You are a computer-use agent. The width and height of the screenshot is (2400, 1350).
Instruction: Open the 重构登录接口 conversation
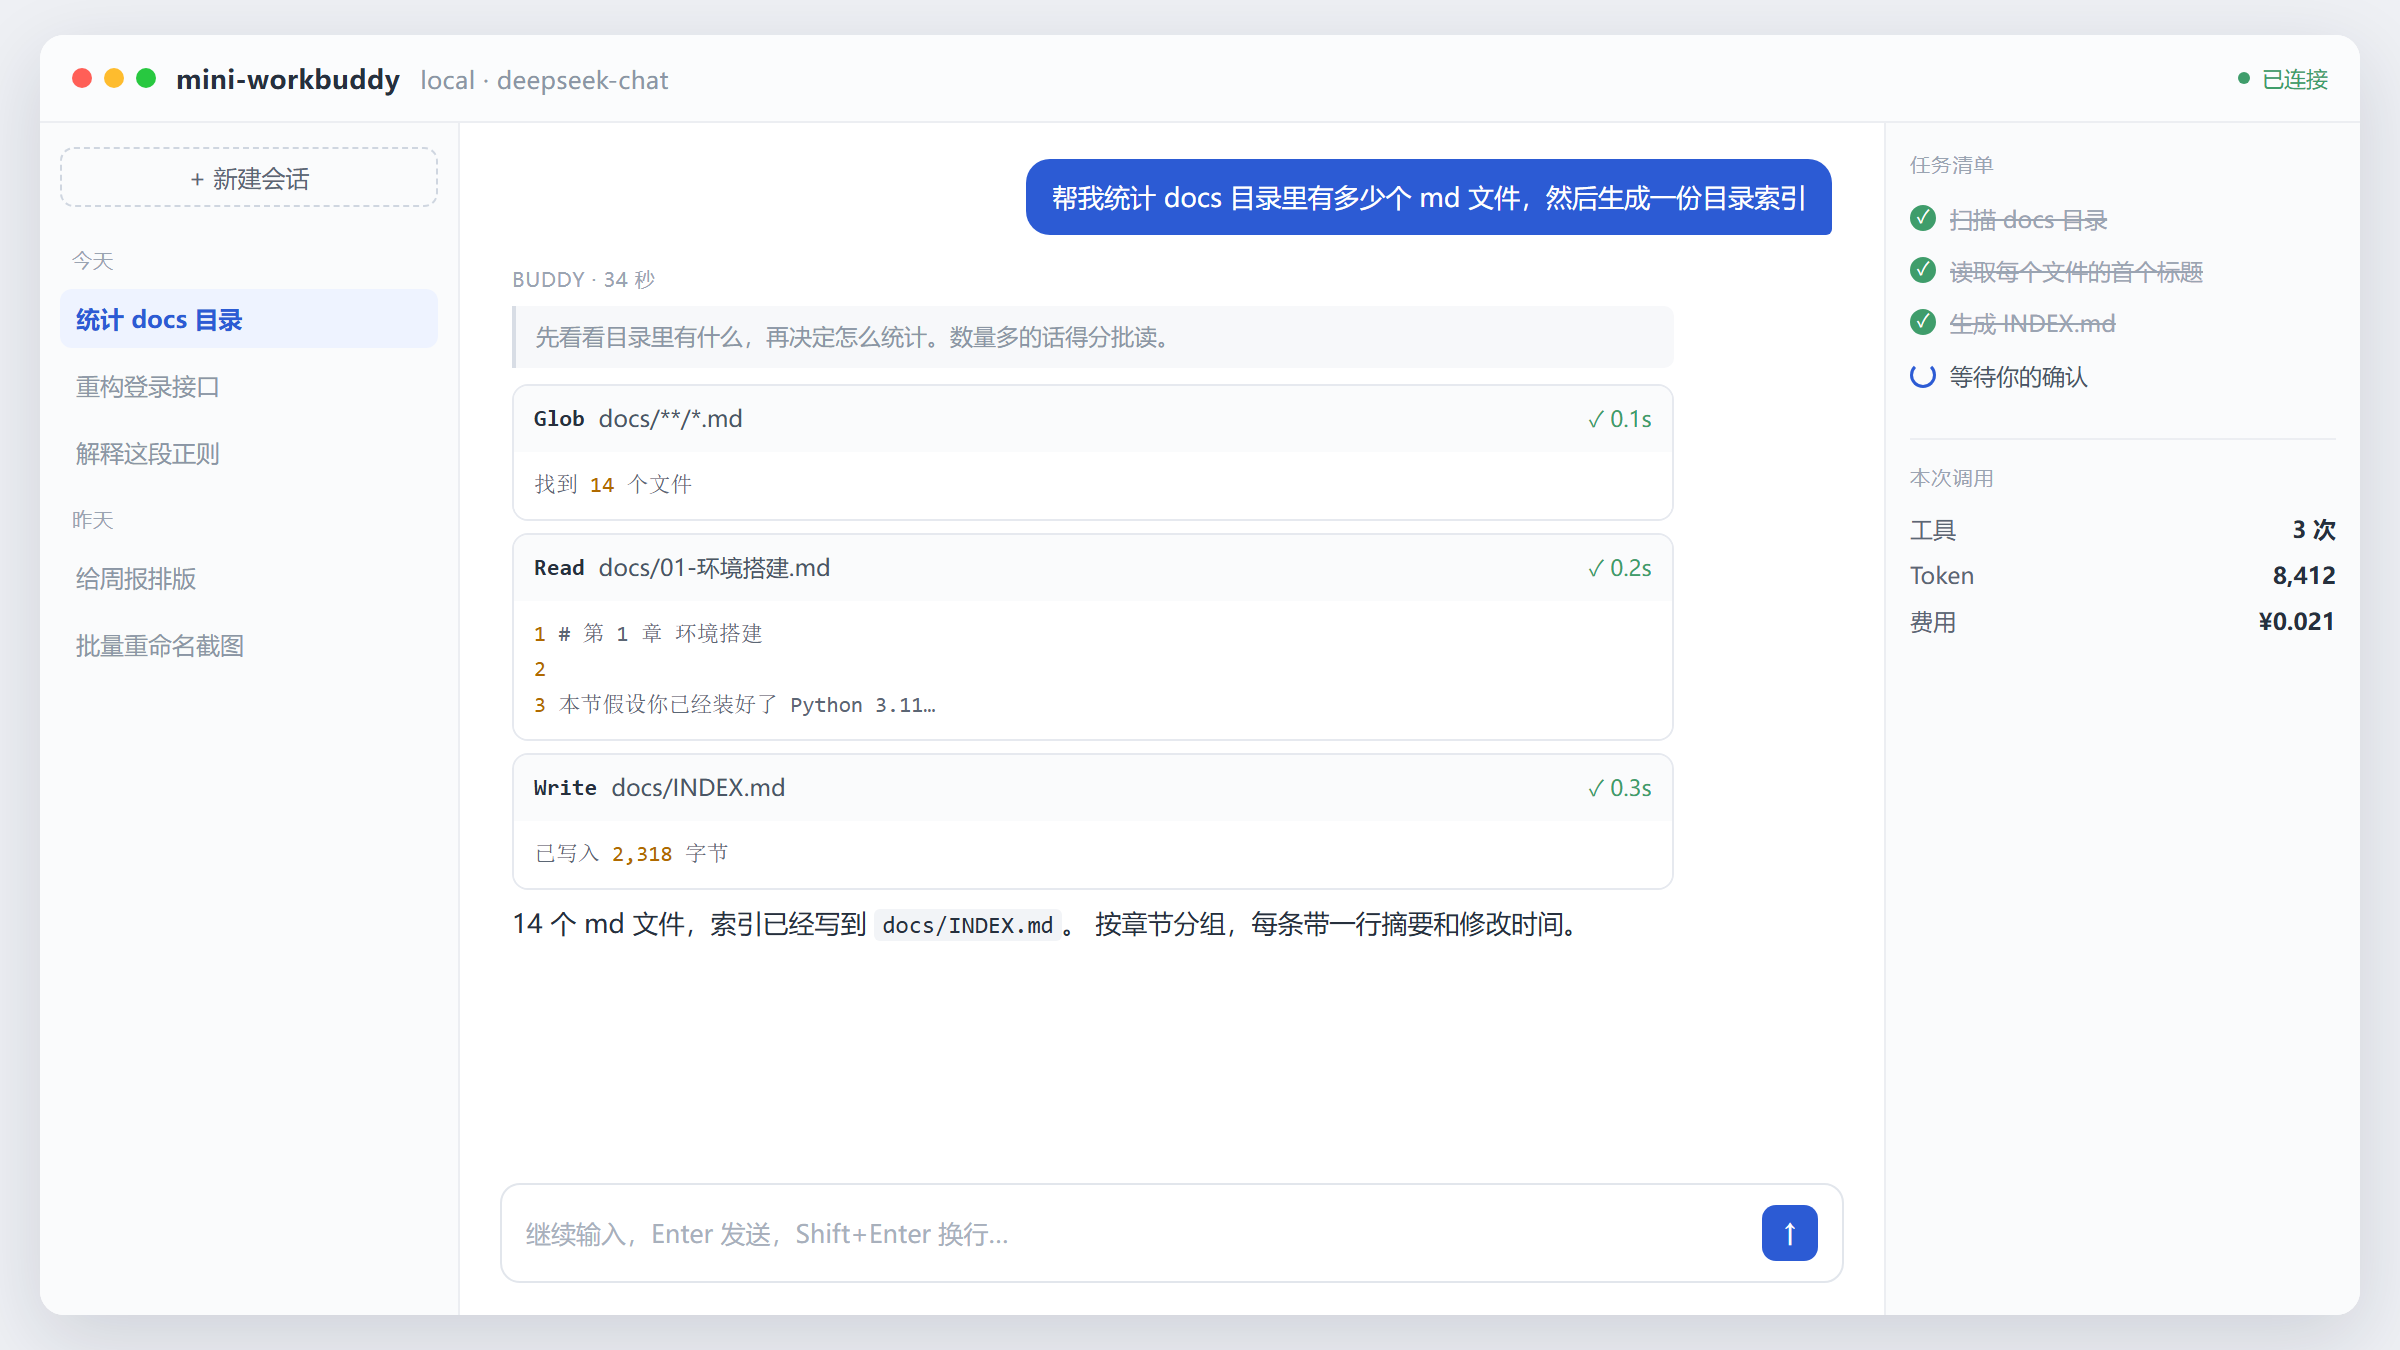tap(249, 386)
